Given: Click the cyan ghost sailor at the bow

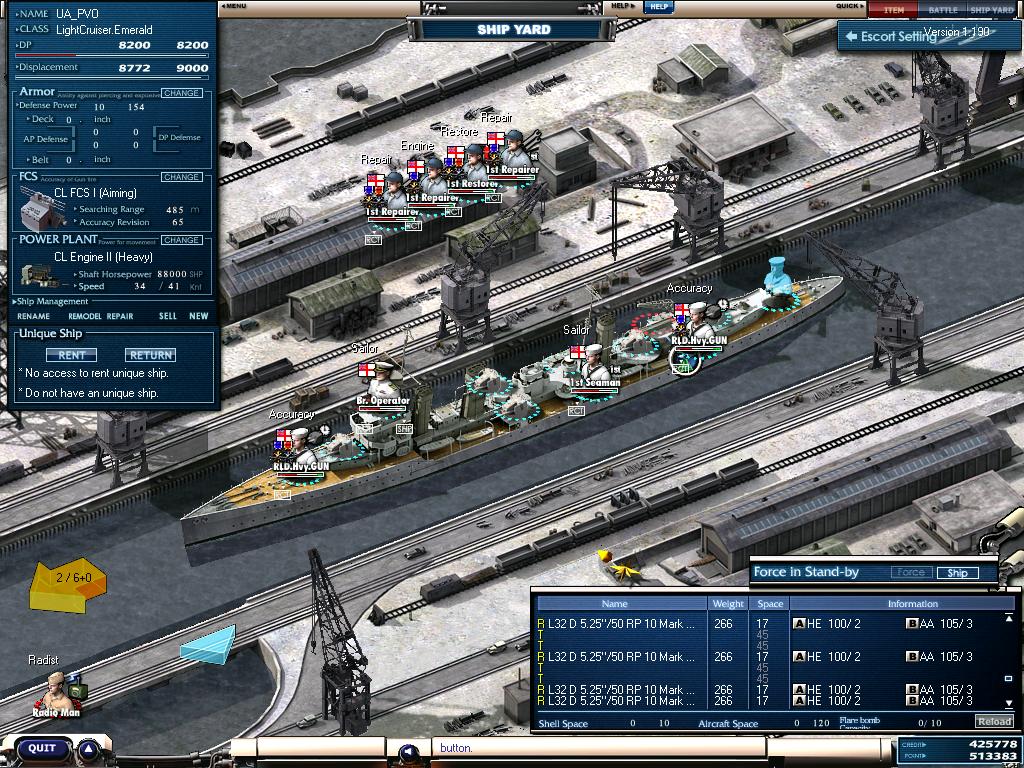Looking at the screenshot, I should pos(777,279).
